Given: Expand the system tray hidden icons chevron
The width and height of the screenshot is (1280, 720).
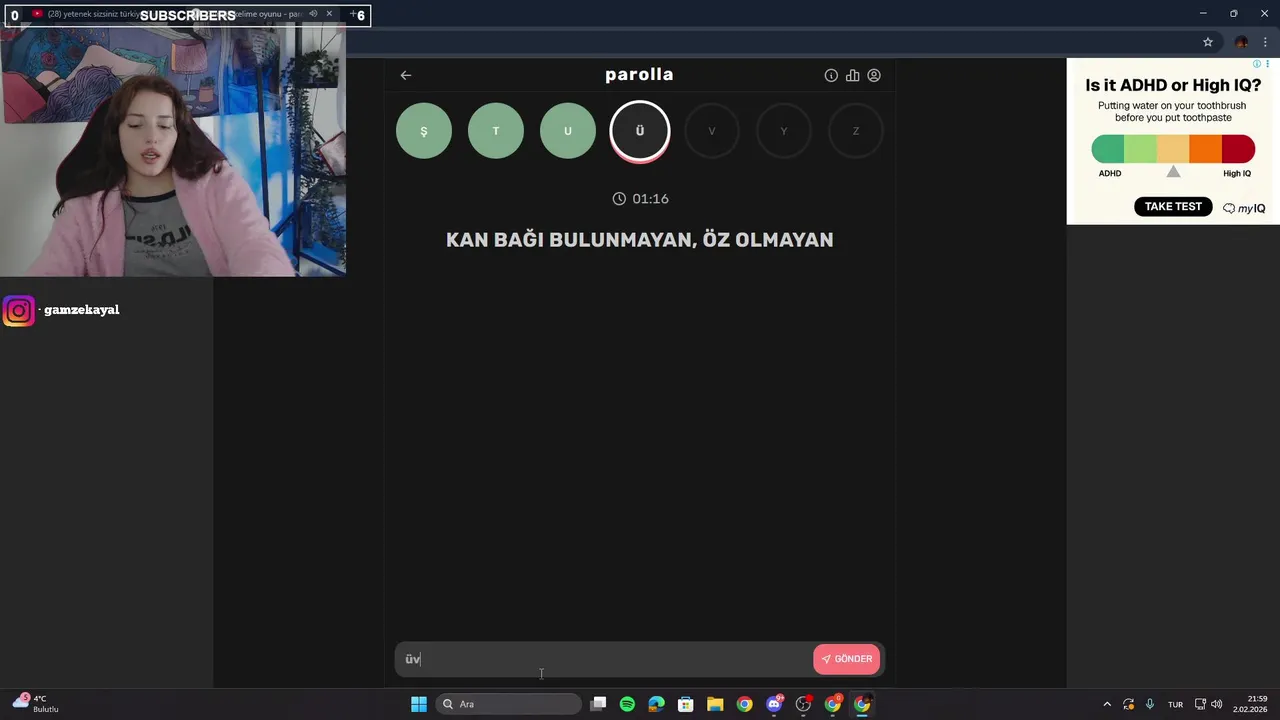Looking at the screenshot, I should [1107, 704].
